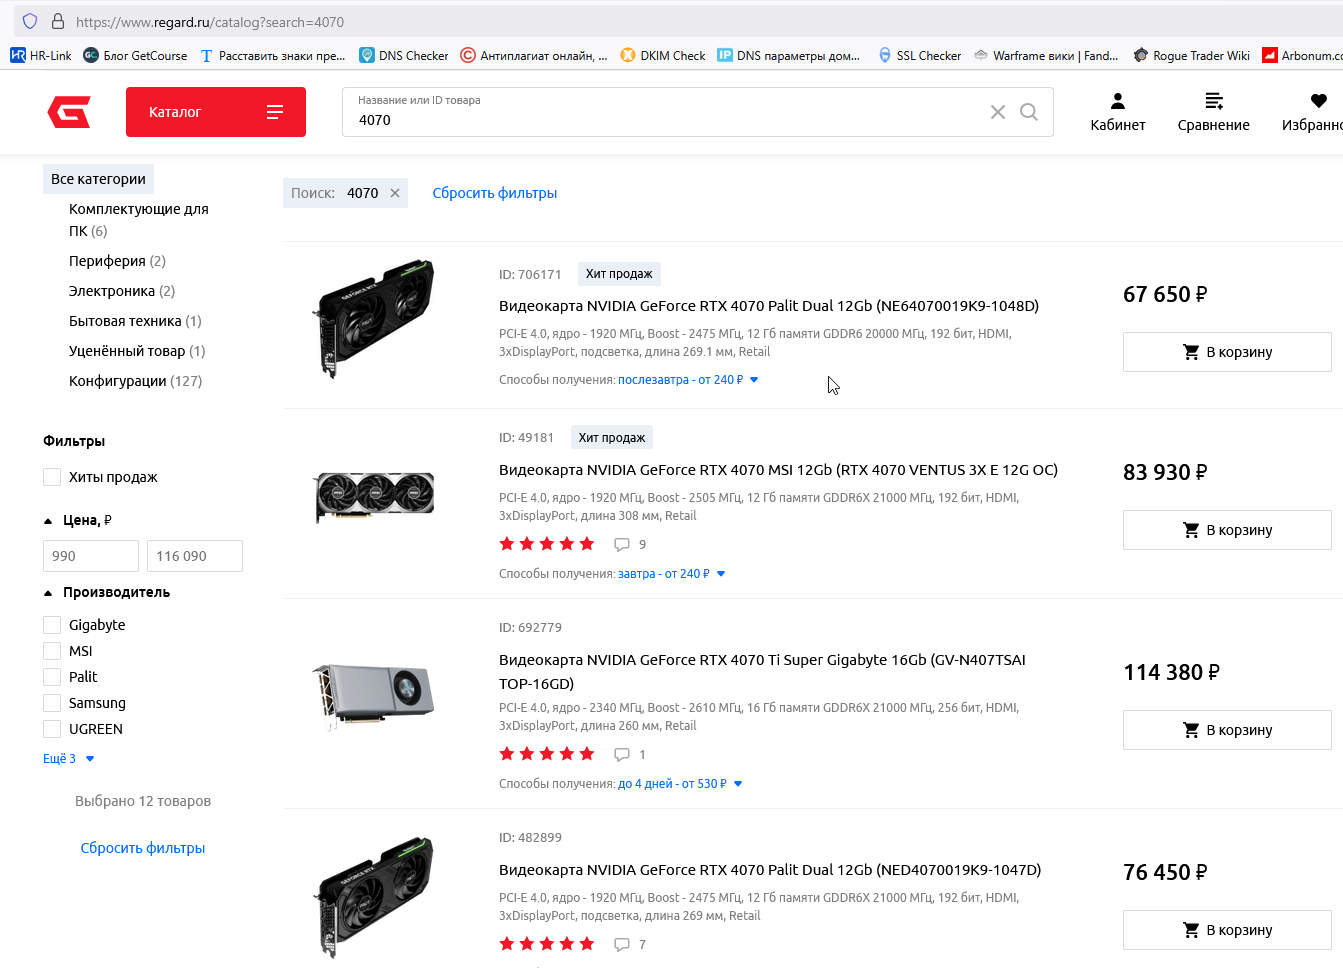Open comments for MSI RTX 4070 card
This screenshot has height=968, width=1343.
pos(622,545)
